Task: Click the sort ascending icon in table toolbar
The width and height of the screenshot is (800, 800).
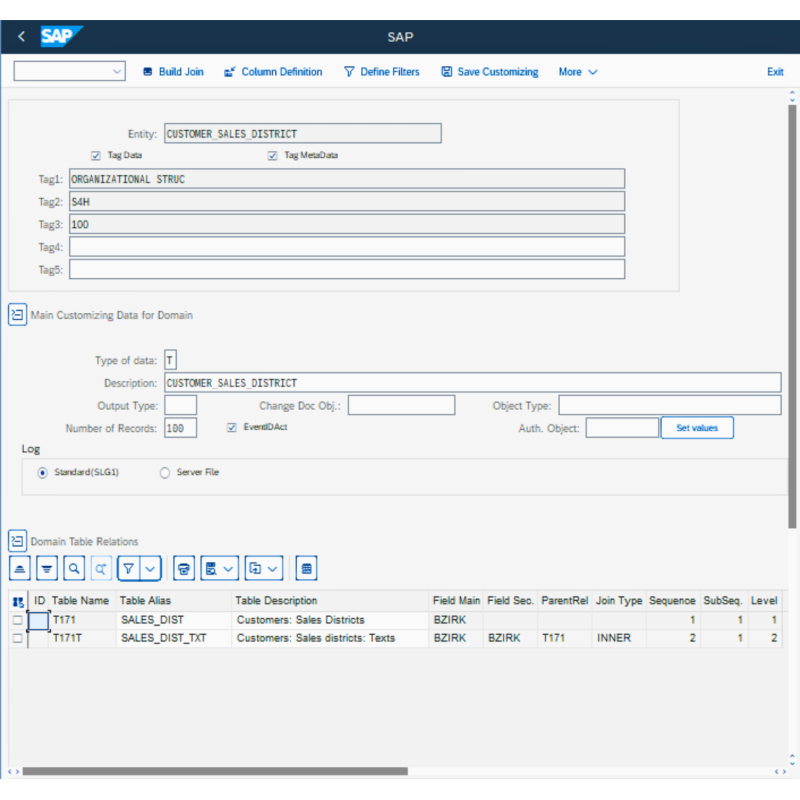Action: pos(20,568)
